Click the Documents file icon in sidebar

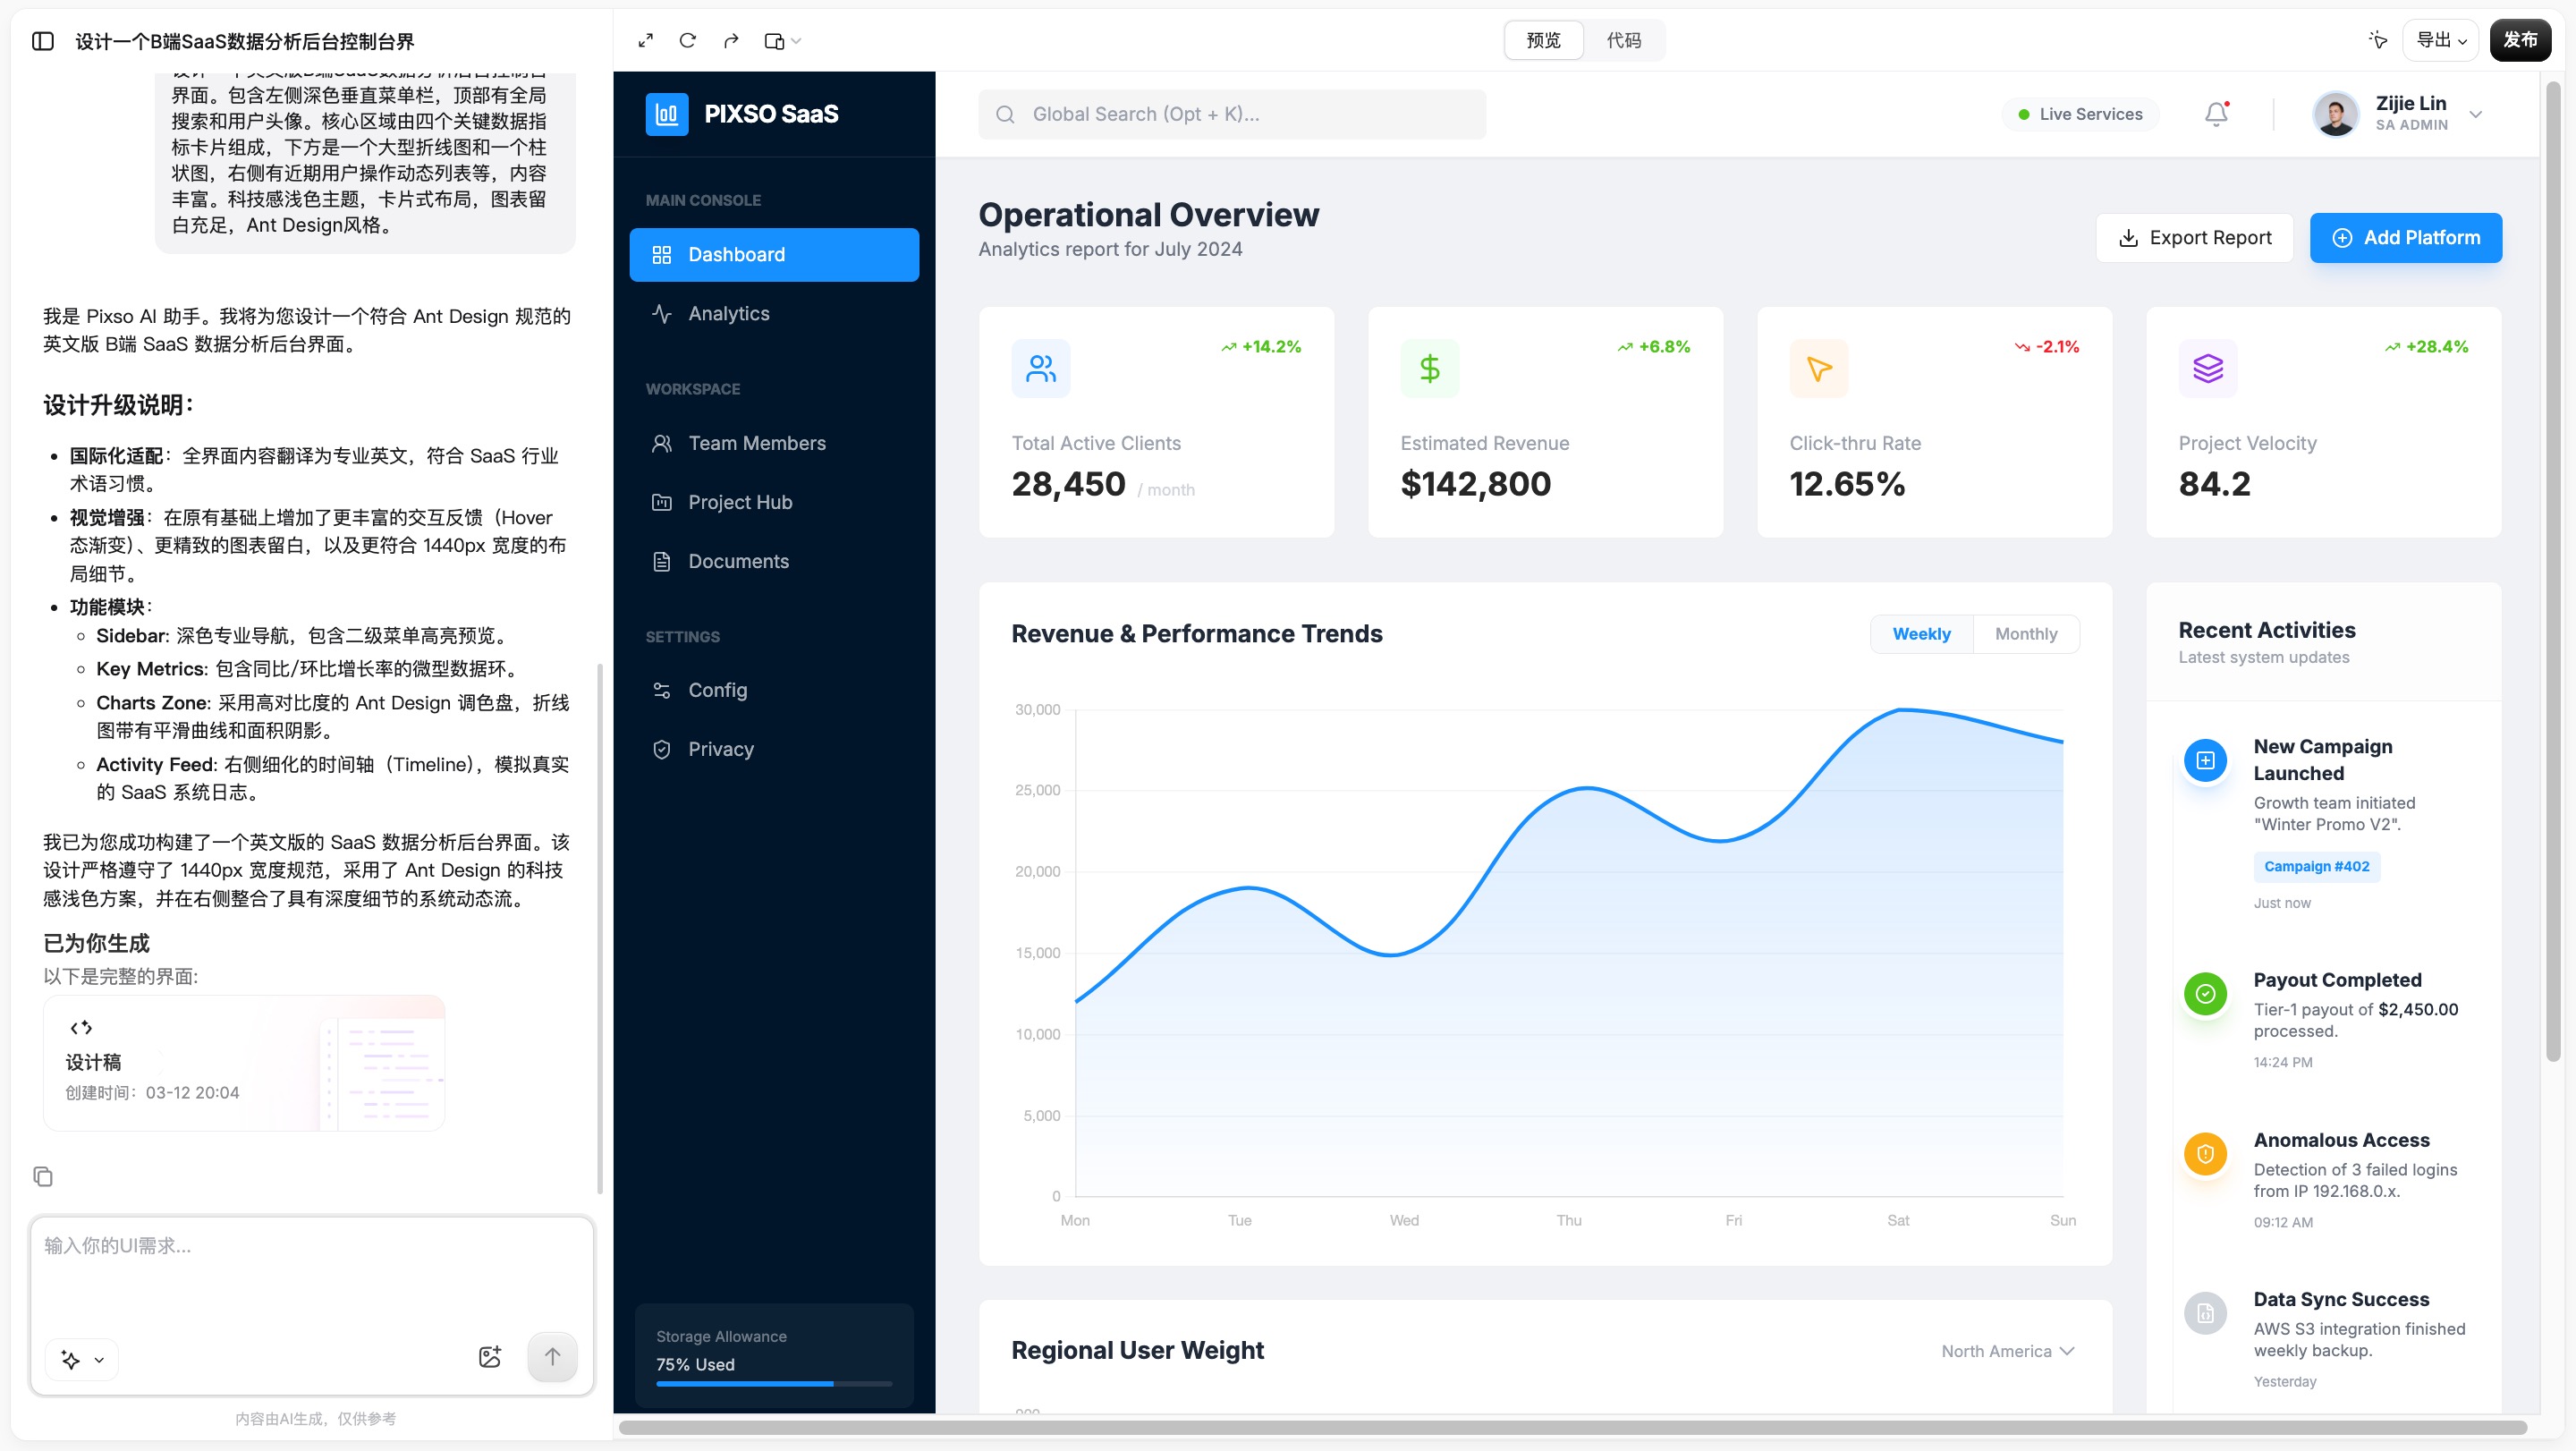662,561
